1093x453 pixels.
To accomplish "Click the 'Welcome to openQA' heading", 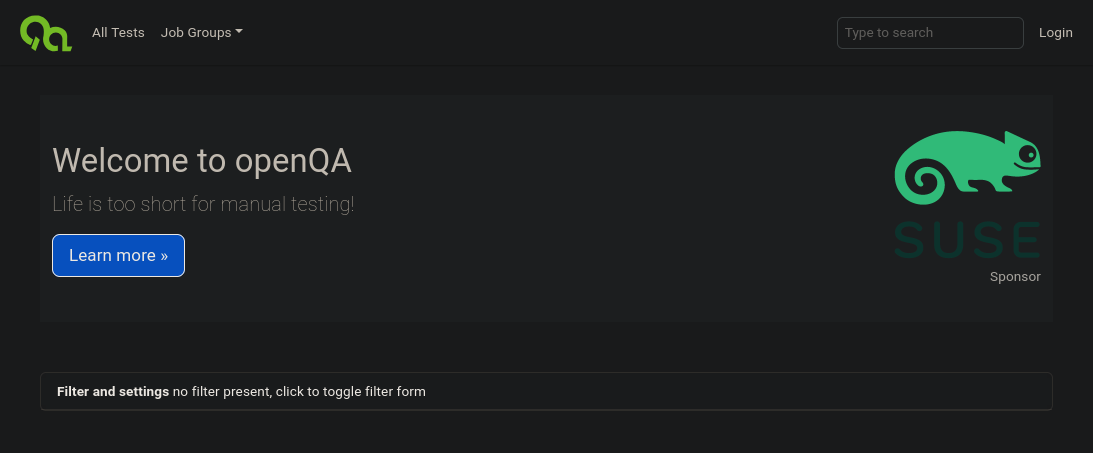I will point(202,160).
